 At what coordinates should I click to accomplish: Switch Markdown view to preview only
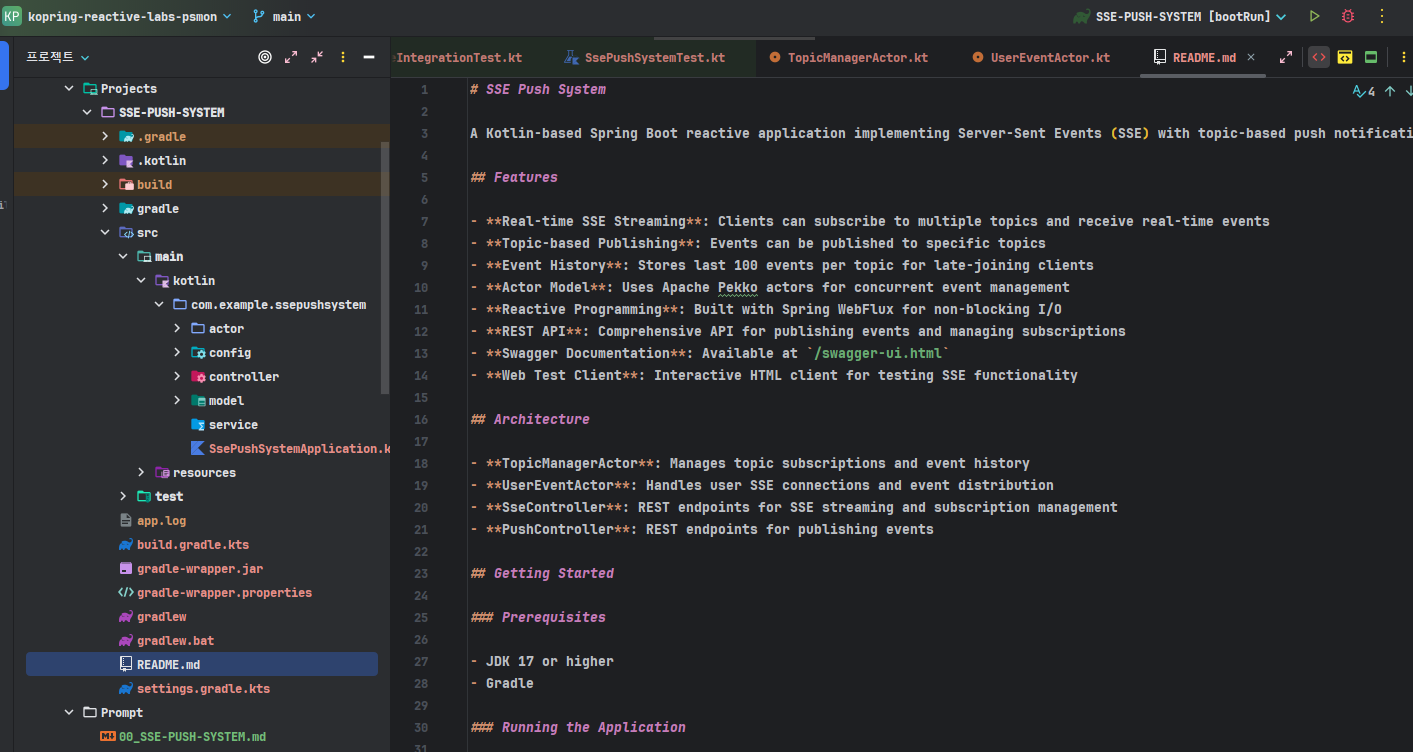(1371, 57)
